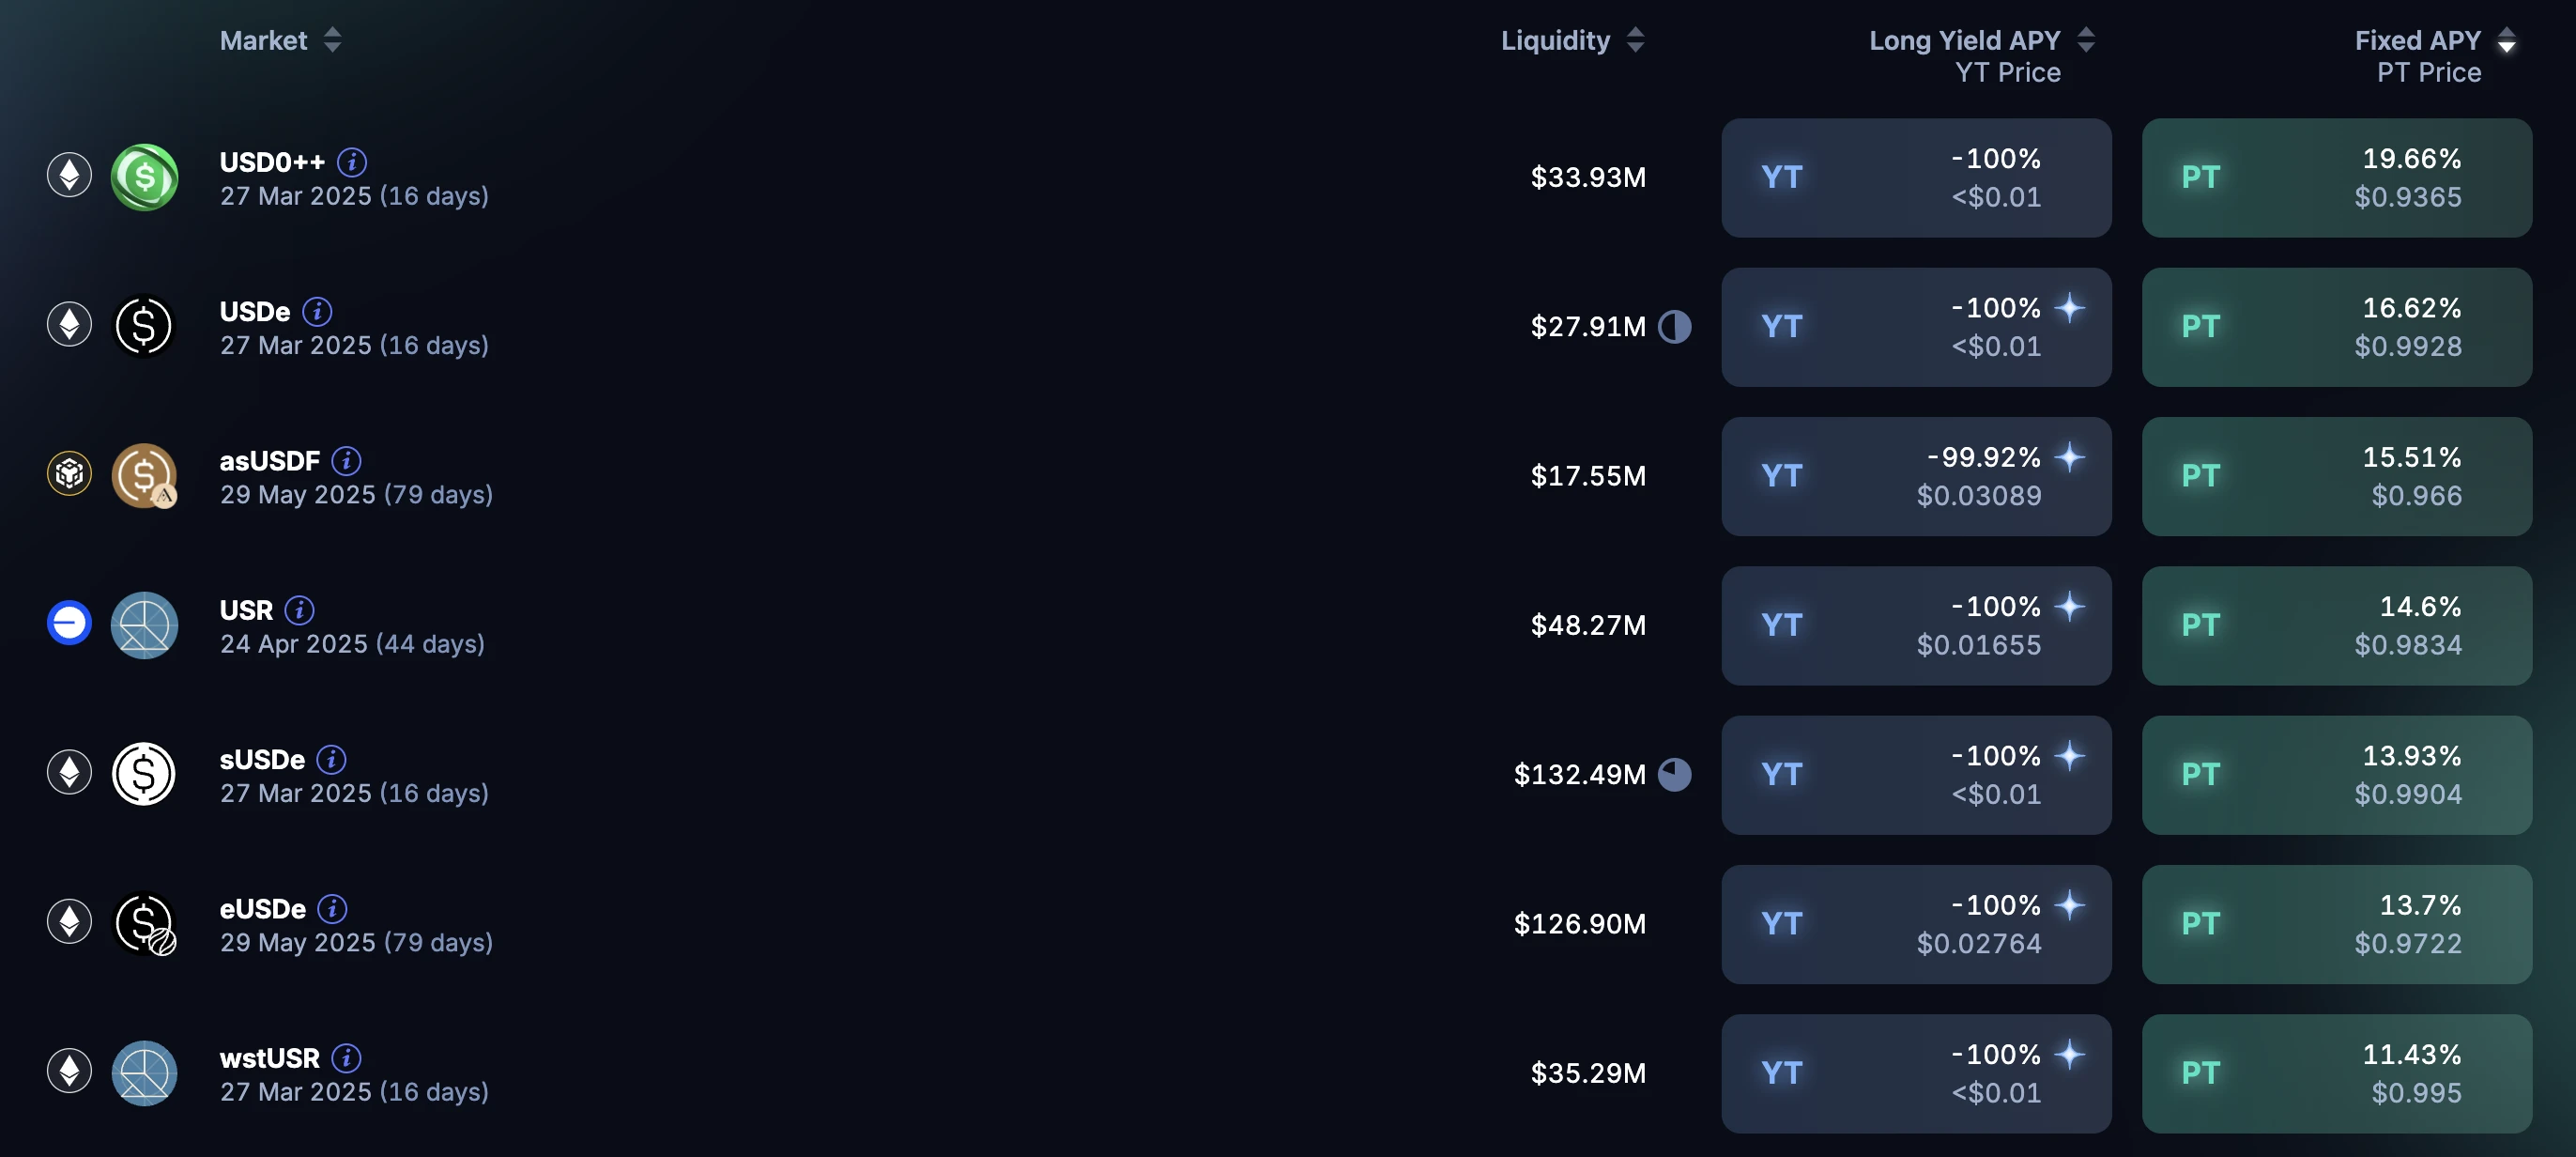
Task: Click the sparkle icon in USDe YT box
Action: (2069, 308)
